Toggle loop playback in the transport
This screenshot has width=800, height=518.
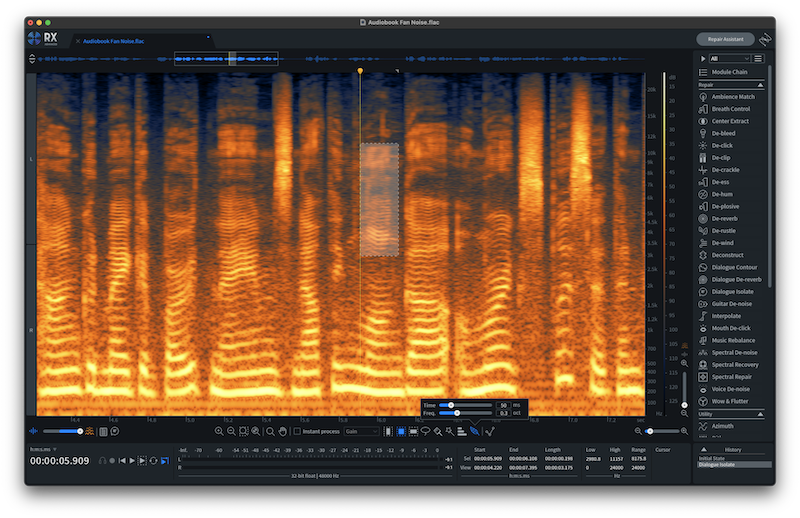153,460
